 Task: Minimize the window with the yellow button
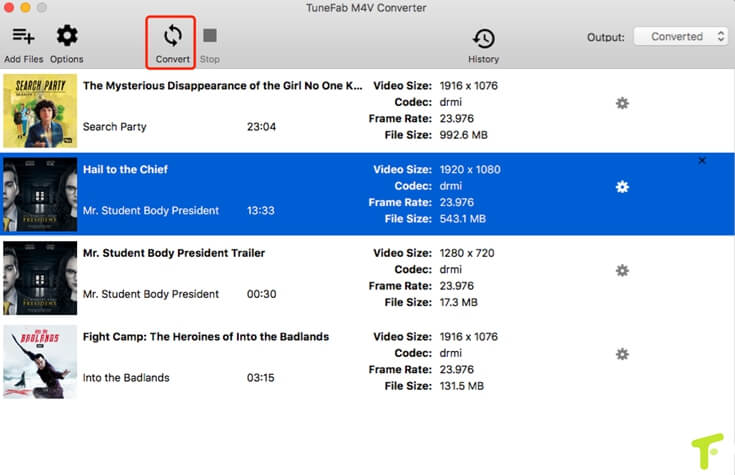(25, 7)
